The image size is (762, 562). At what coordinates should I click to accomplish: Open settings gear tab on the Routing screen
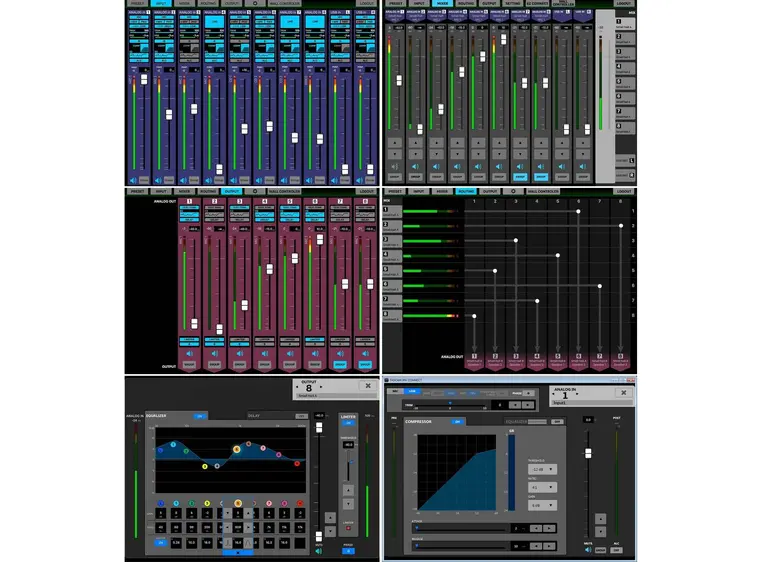coord(513,192)
